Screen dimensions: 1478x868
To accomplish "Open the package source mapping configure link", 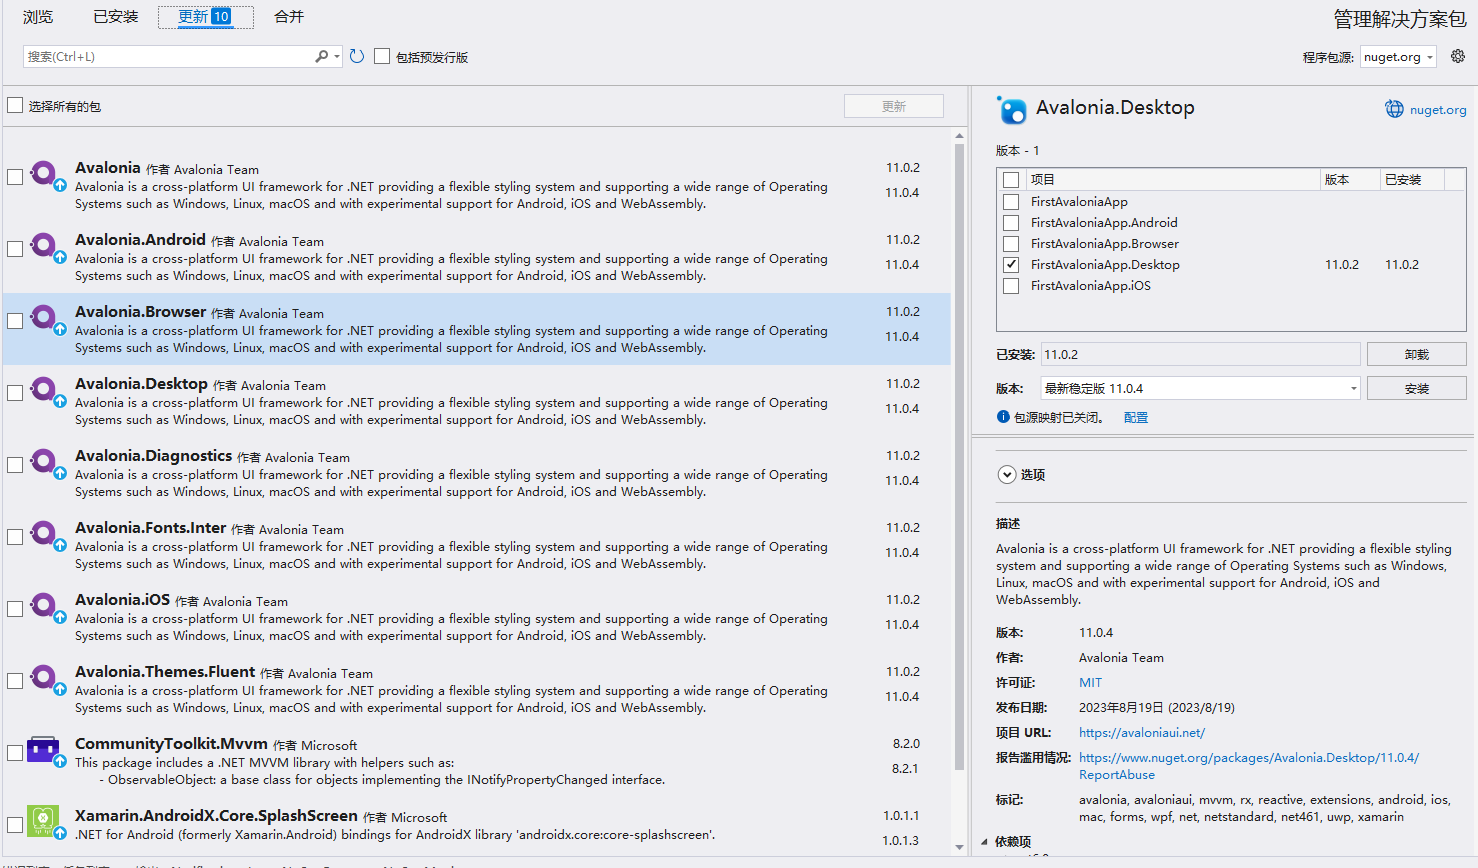I will pos(1136,417).
